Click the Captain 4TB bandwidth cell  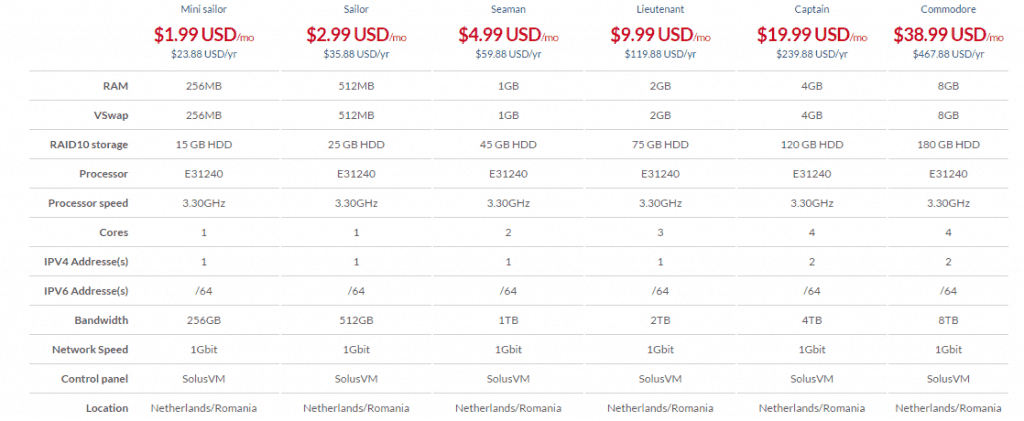(812, 320)
